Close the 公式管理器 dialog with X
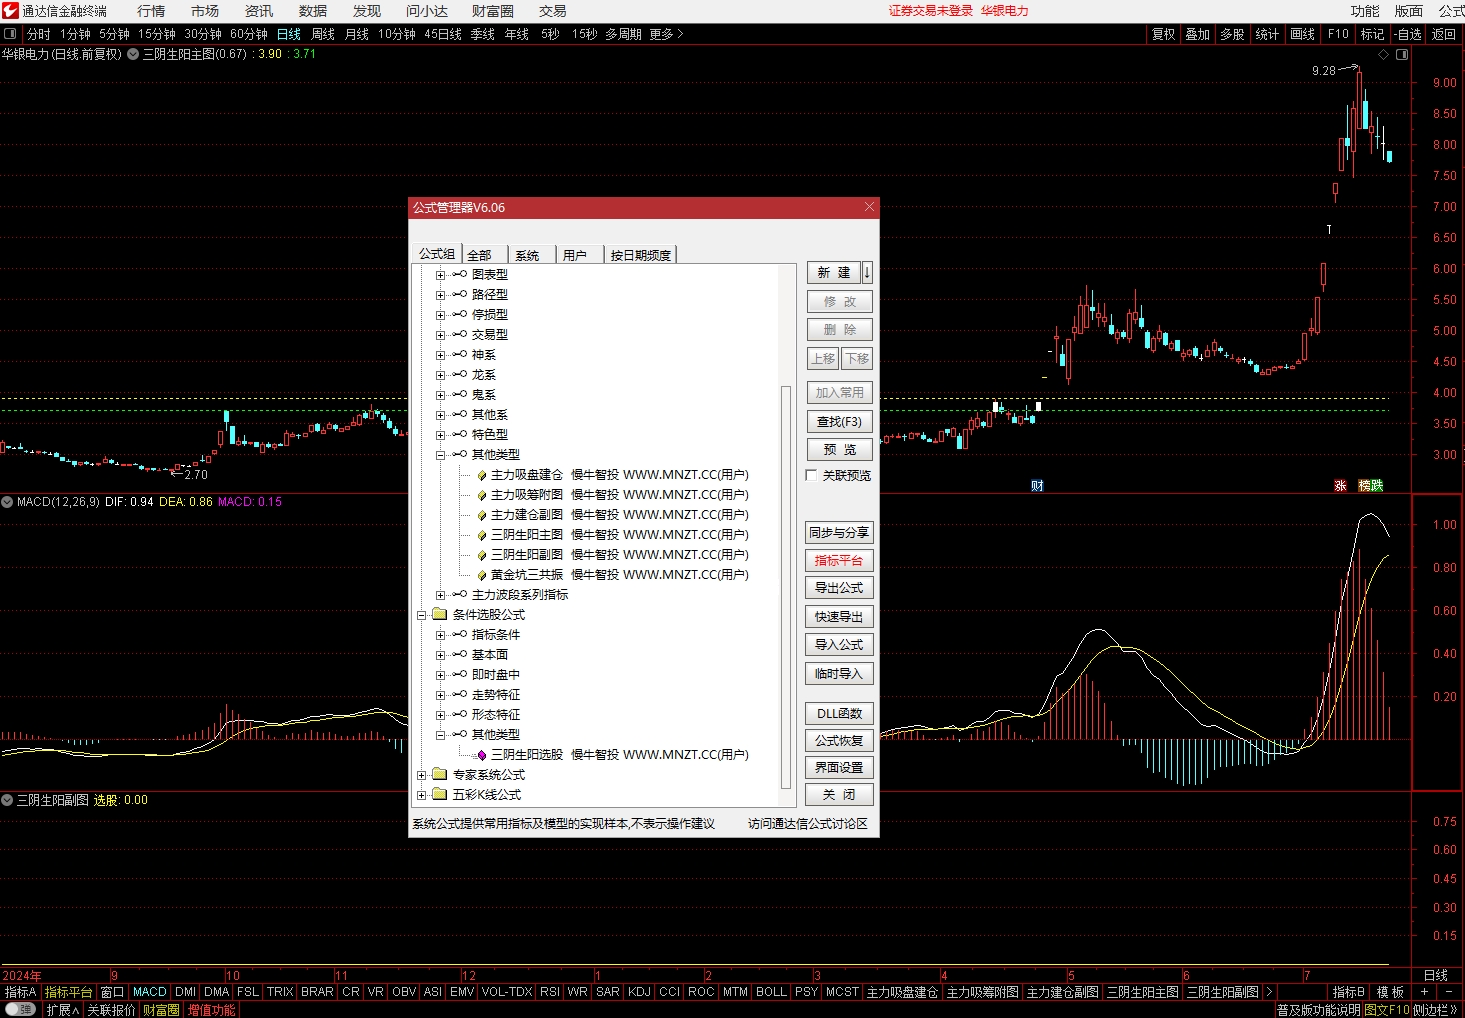The width and height of the screenshot is (1465, 1018). pyautogui.click(x=869, y=207)
